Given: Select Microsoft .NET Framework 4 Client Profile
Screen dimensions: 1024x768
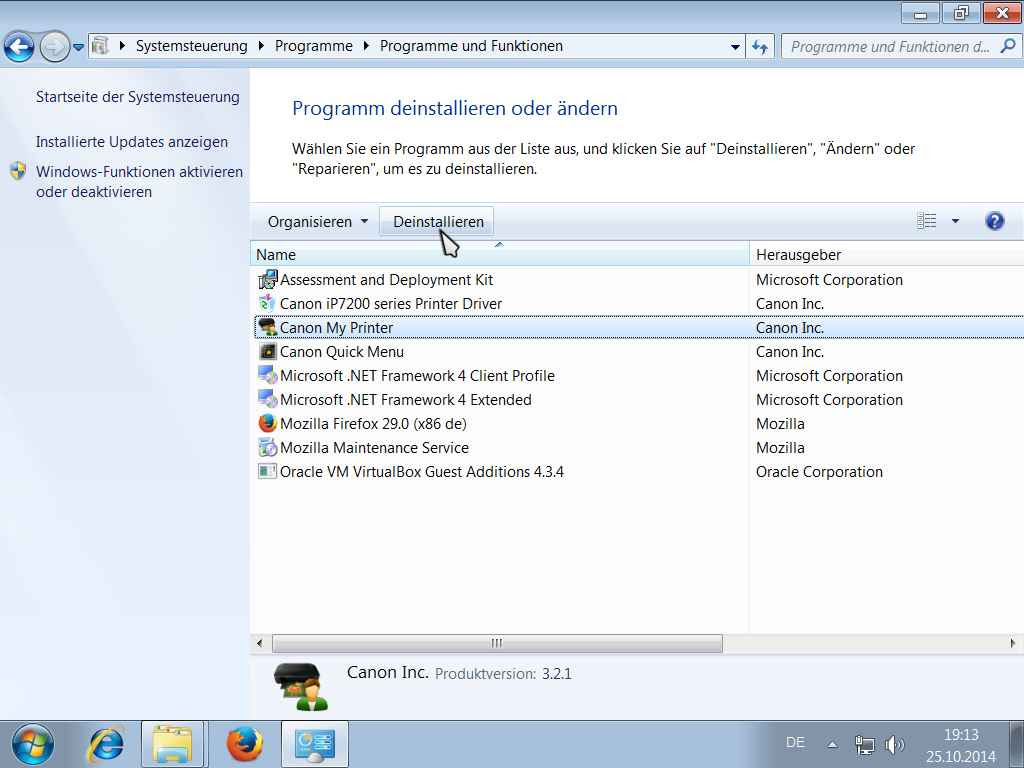Looking at the screenshot, I should (x=417, y=376).
